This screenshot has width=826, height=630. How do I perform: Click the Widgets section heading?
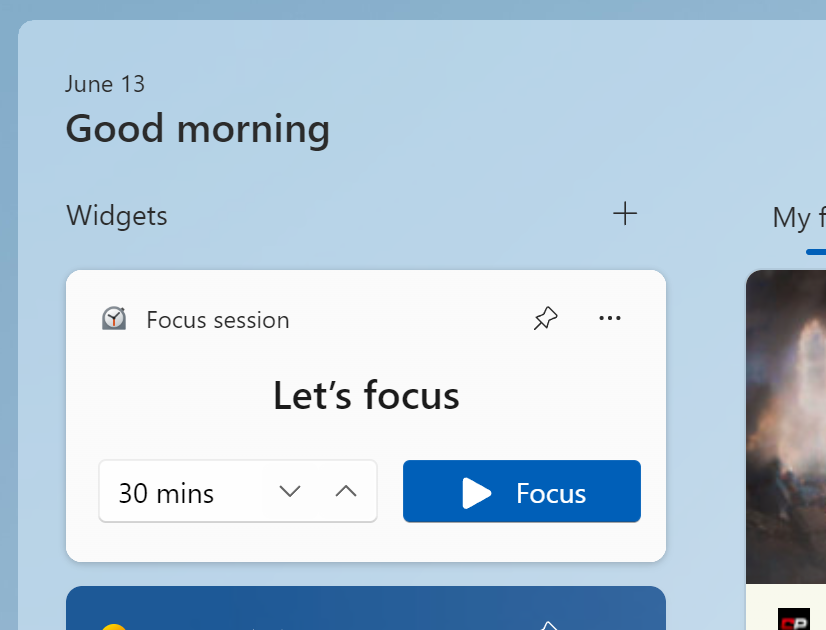click(x=117, y=215)
